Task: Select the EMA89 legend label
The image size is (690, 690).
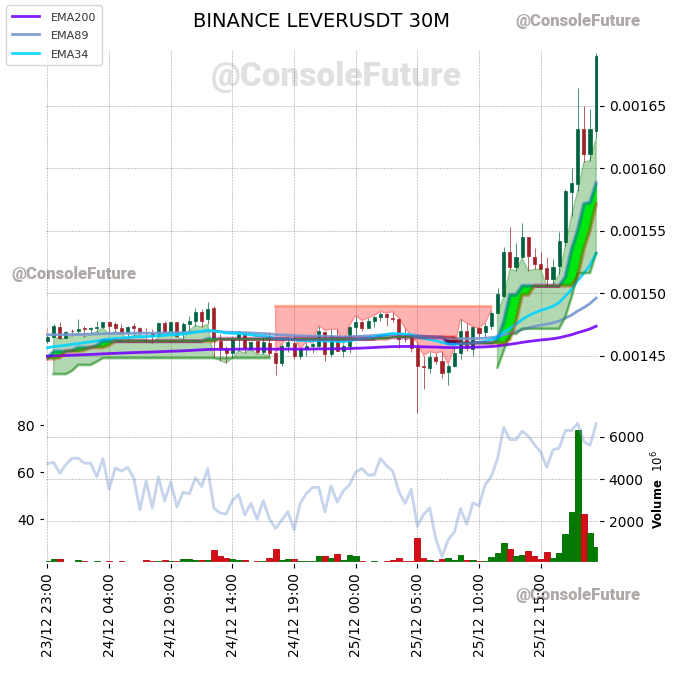Action: pos(70,35)
